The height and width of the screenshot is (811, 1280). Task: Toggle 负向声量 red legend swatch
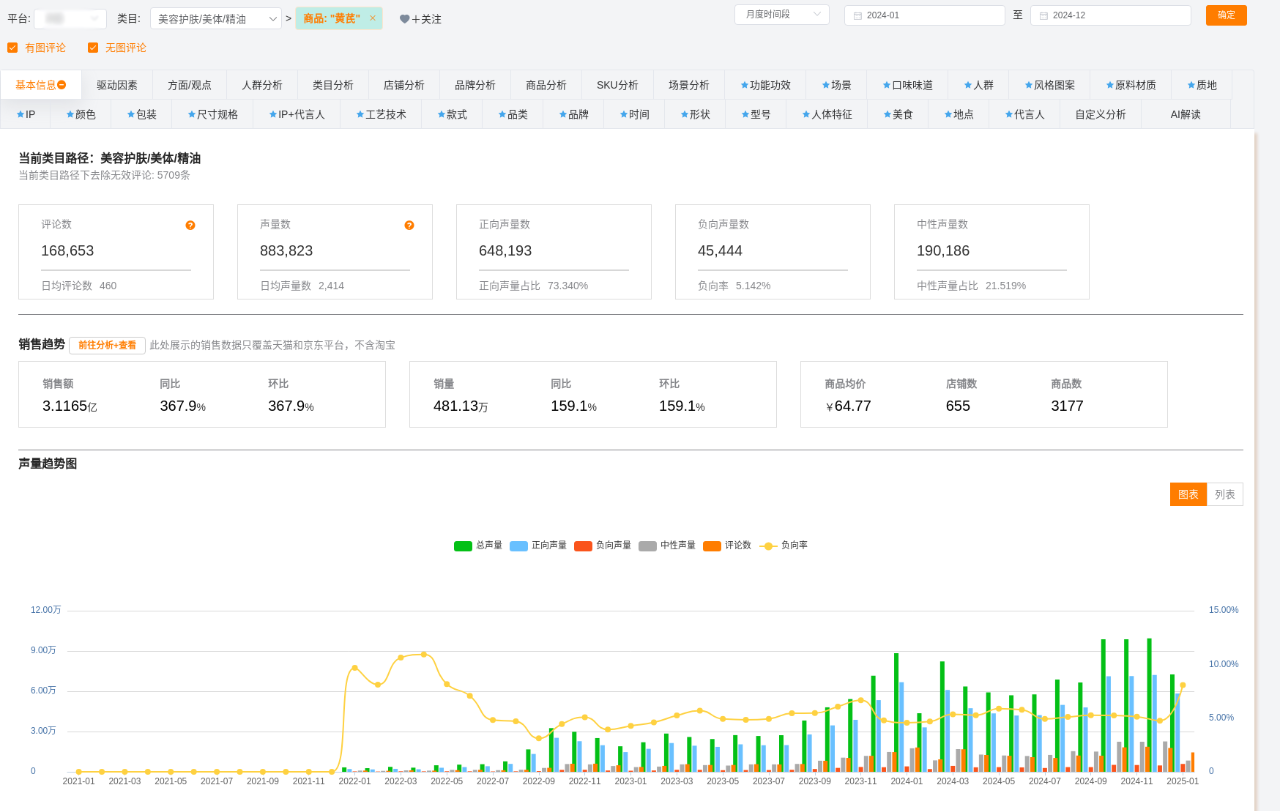click(583, 546)
